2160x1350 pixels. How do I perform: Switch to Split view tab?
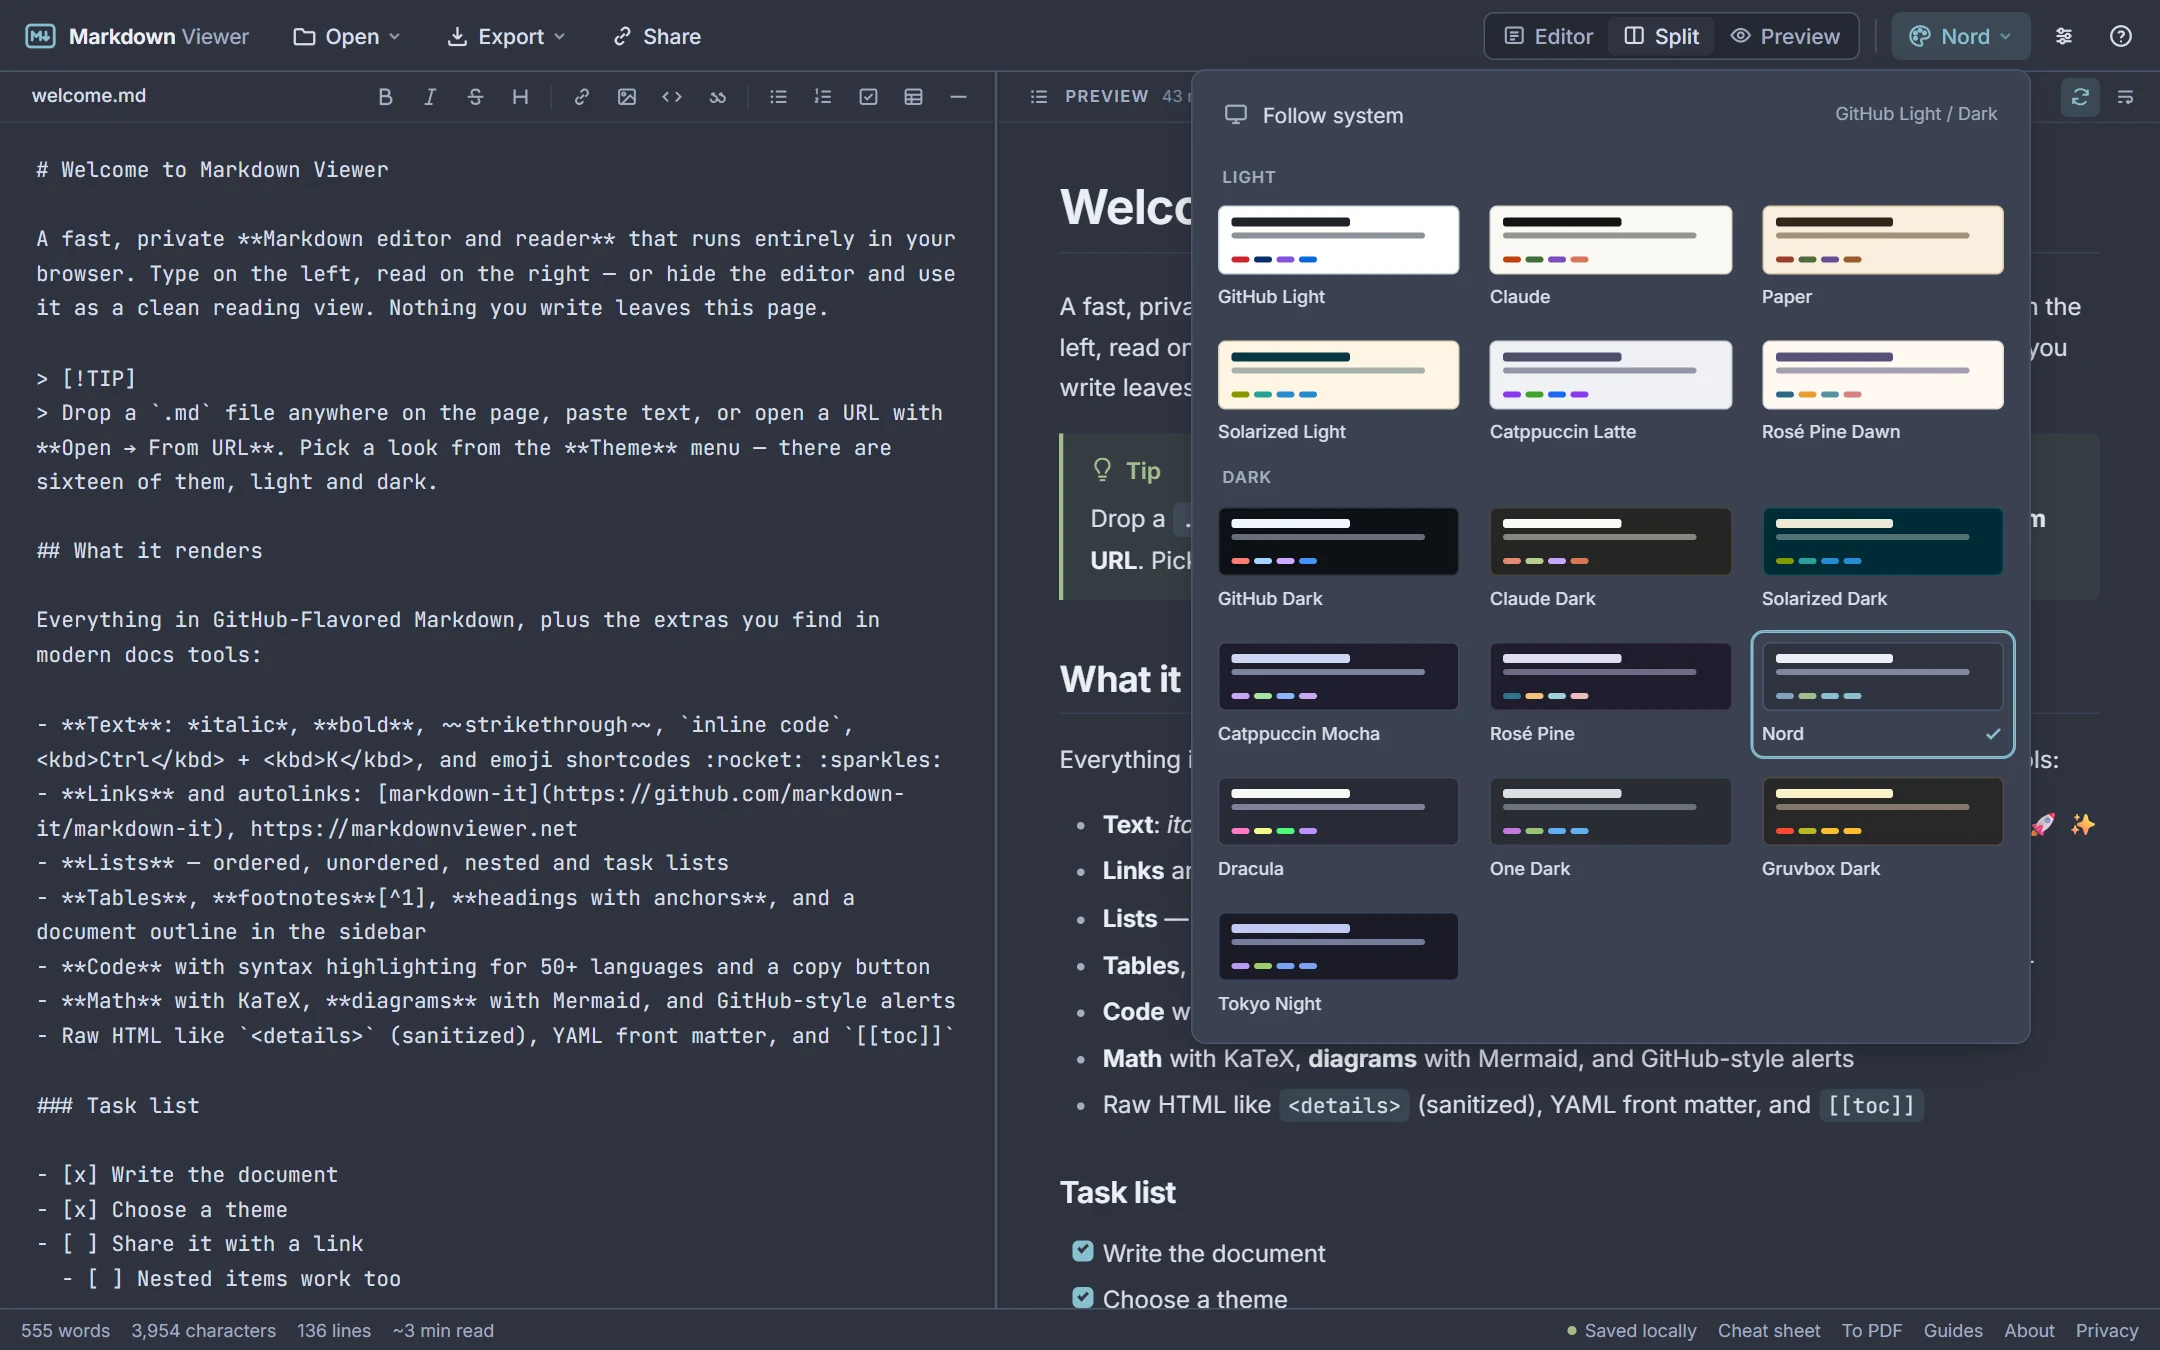(x=1662, y=36)
